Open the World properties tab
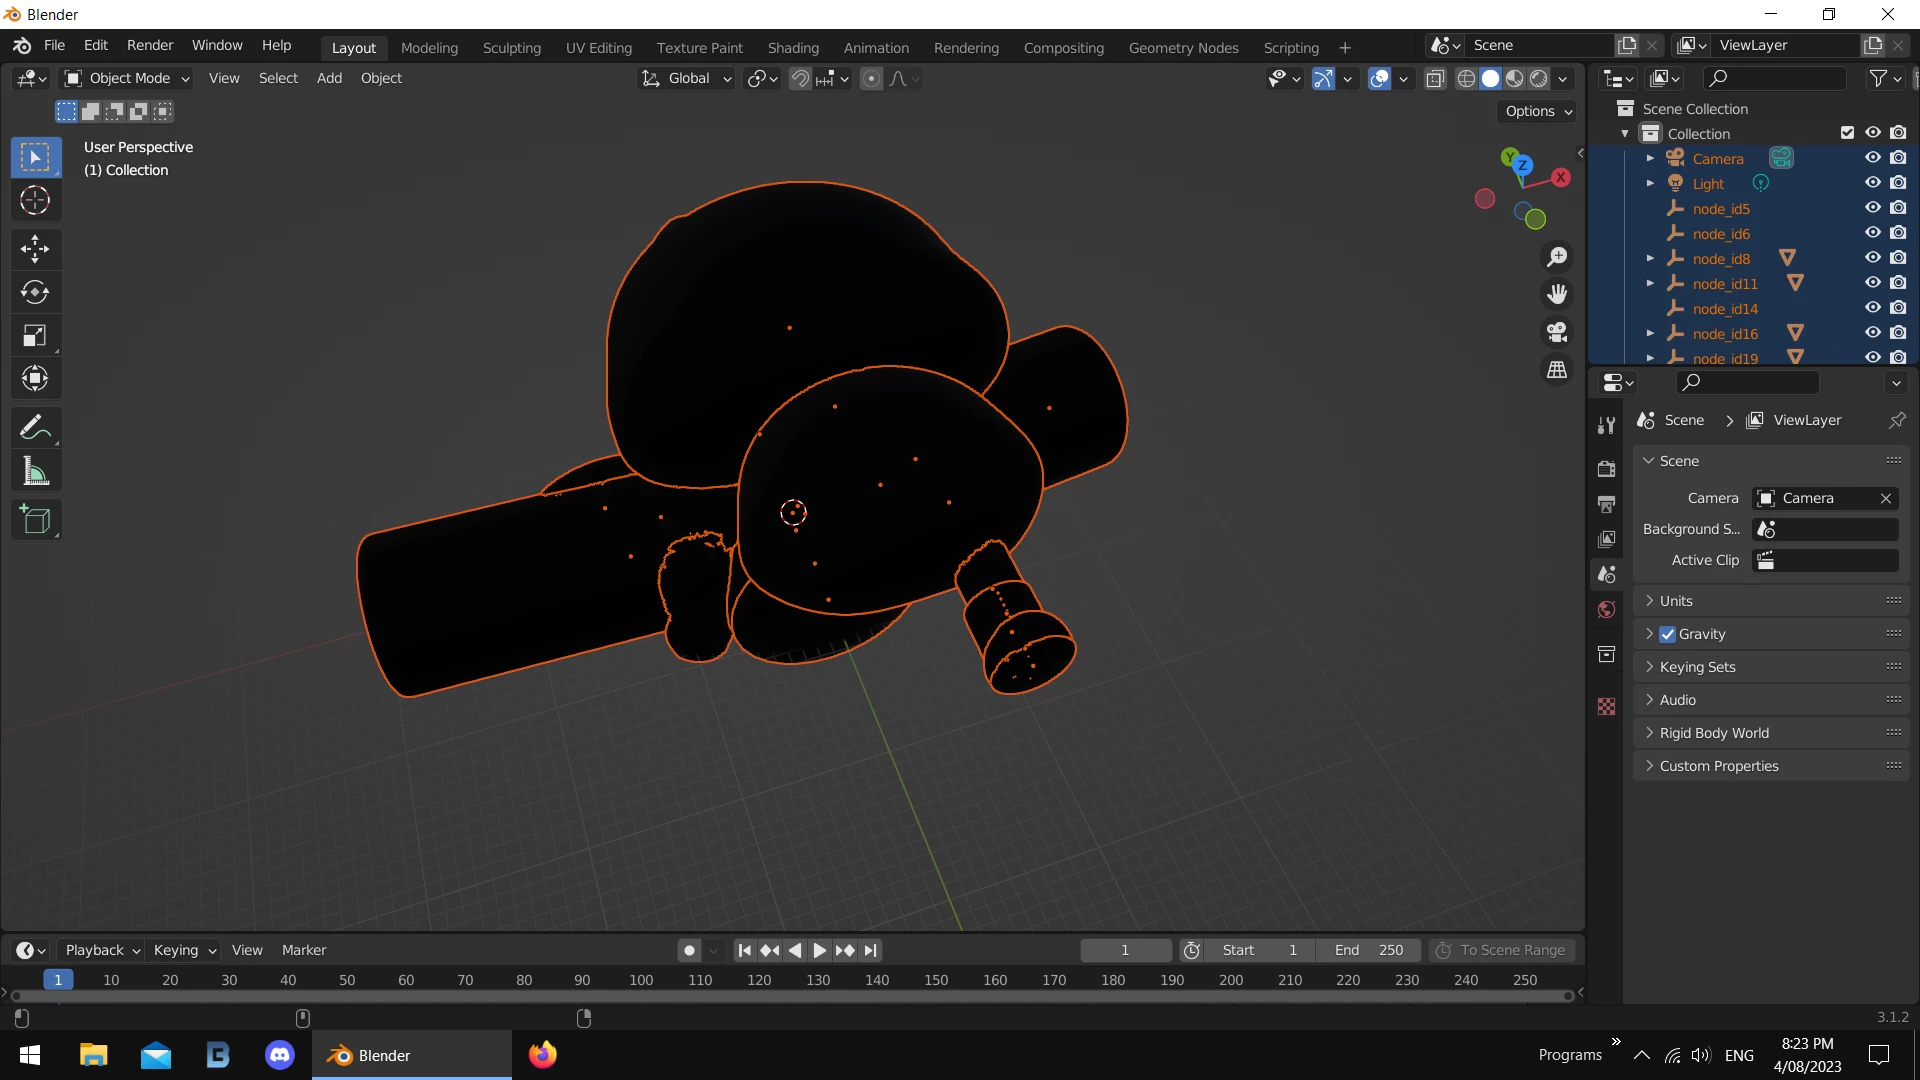The image size is (1920, 1080). pyautogui.click(x=1606, y=610)
